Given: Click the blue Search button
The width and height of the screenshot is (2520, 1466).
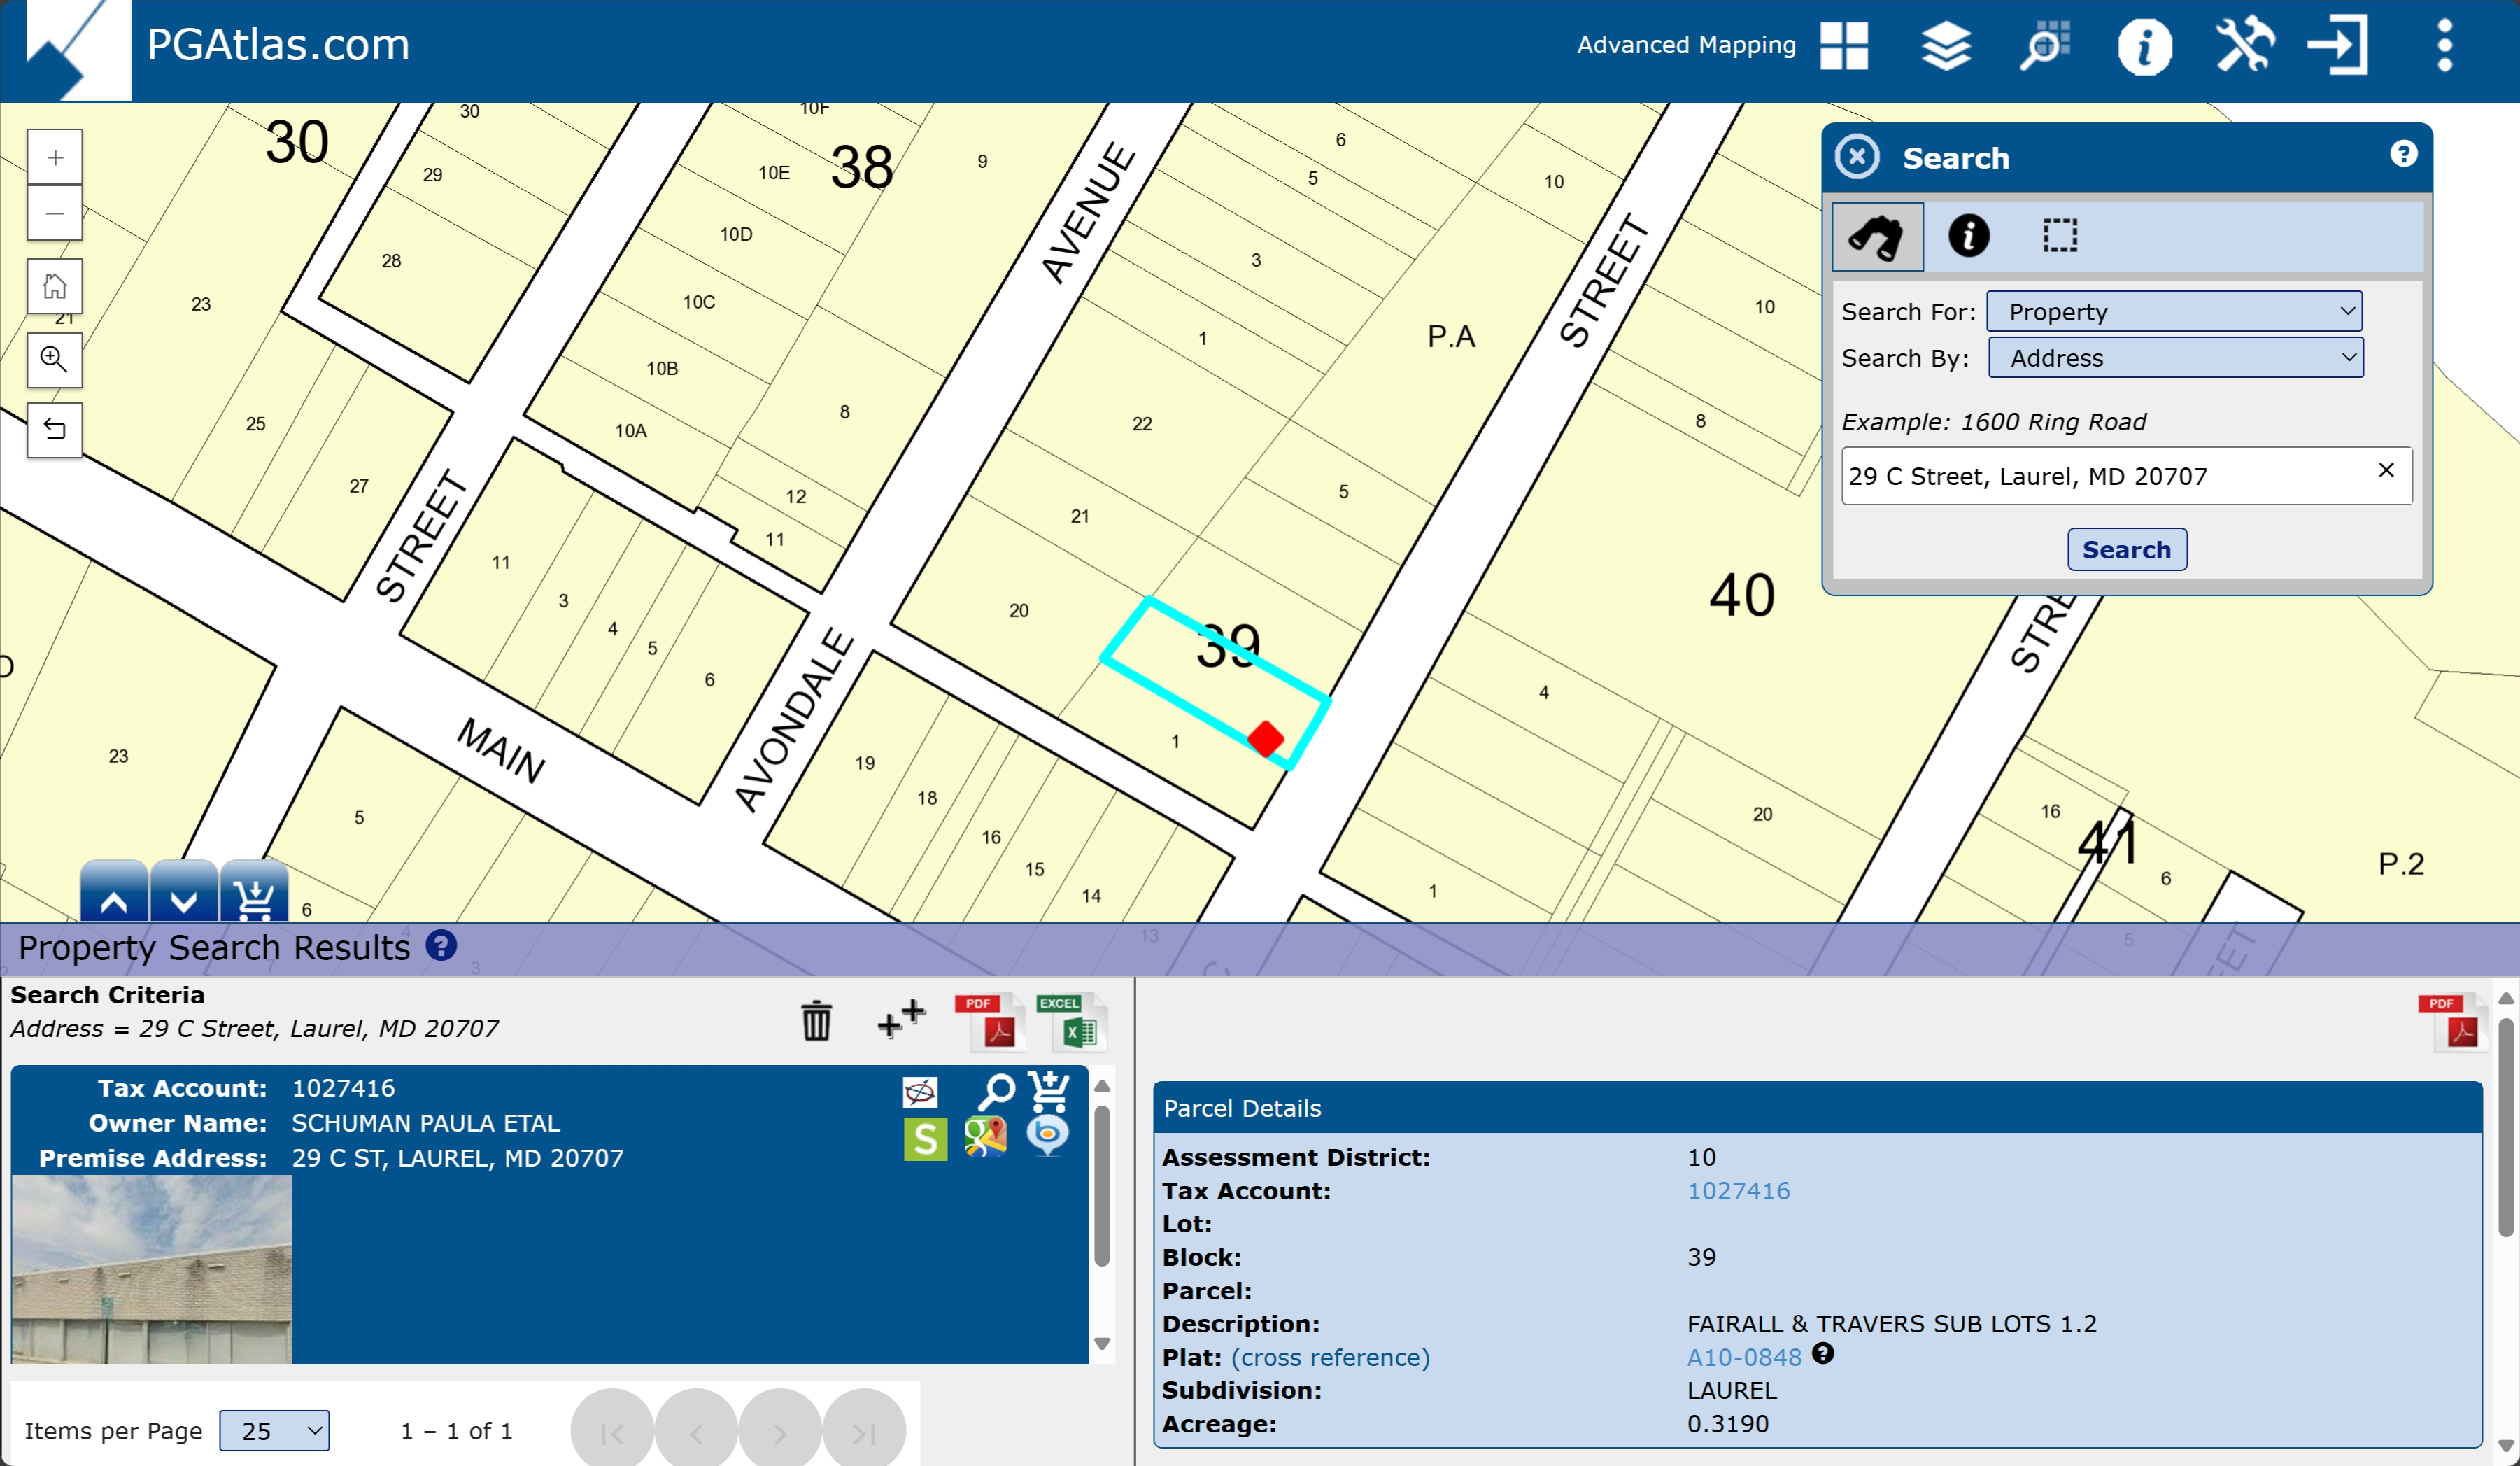Looking at the screenshot, I should tap(2126, 550).
